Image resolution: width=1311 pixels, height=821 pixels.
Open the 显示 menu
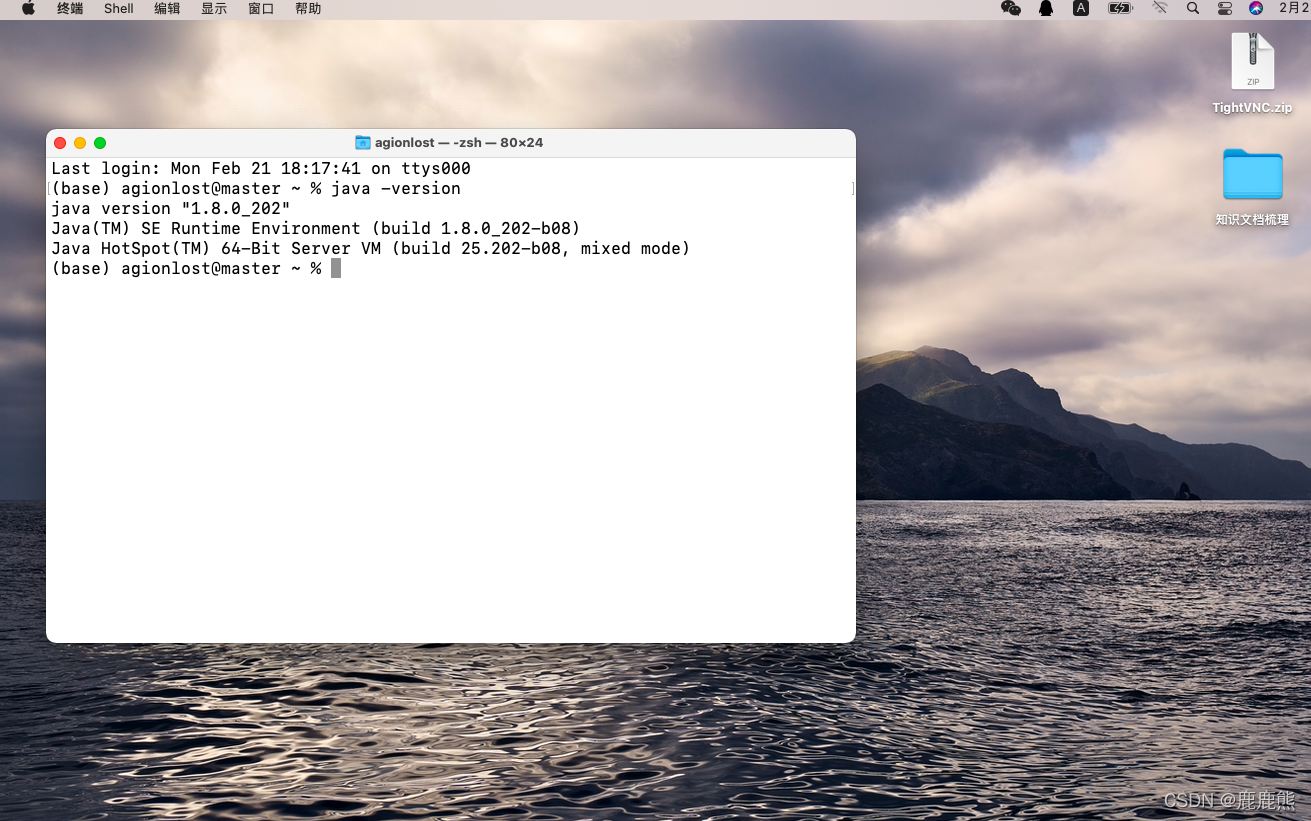[x=213, y=8]
